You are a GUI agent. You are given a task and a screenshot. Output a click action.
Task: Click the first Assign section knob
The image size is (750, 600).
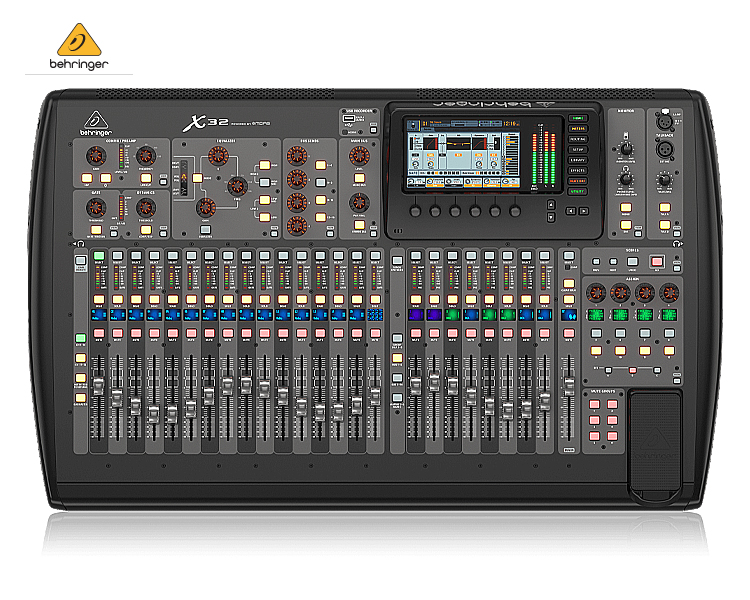(x=596, y=292)
